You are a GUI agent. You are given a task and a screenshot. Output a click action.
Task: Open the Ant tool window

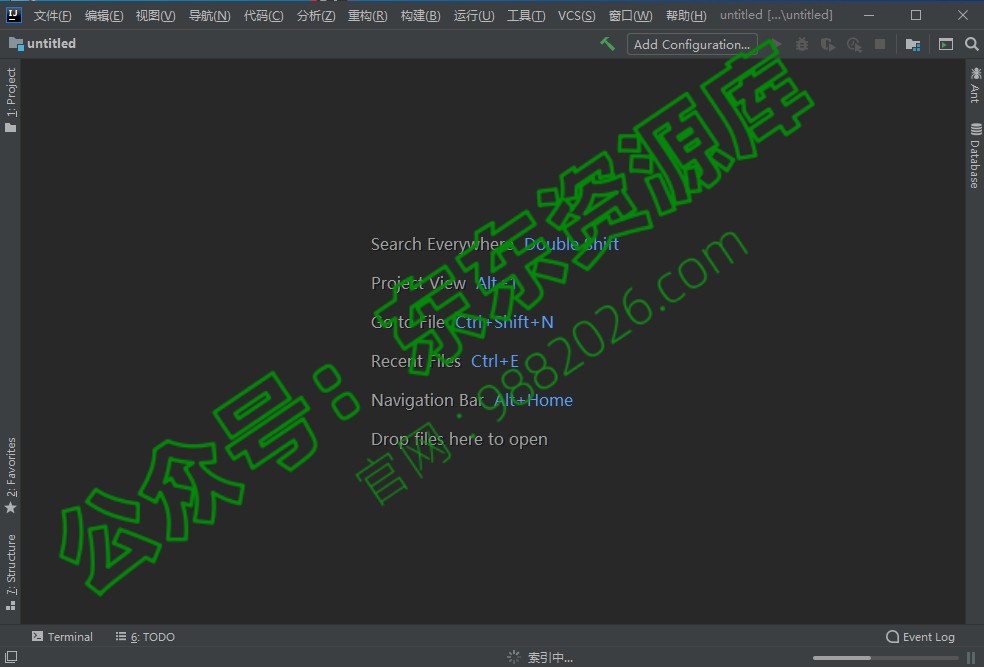[974, 88]
